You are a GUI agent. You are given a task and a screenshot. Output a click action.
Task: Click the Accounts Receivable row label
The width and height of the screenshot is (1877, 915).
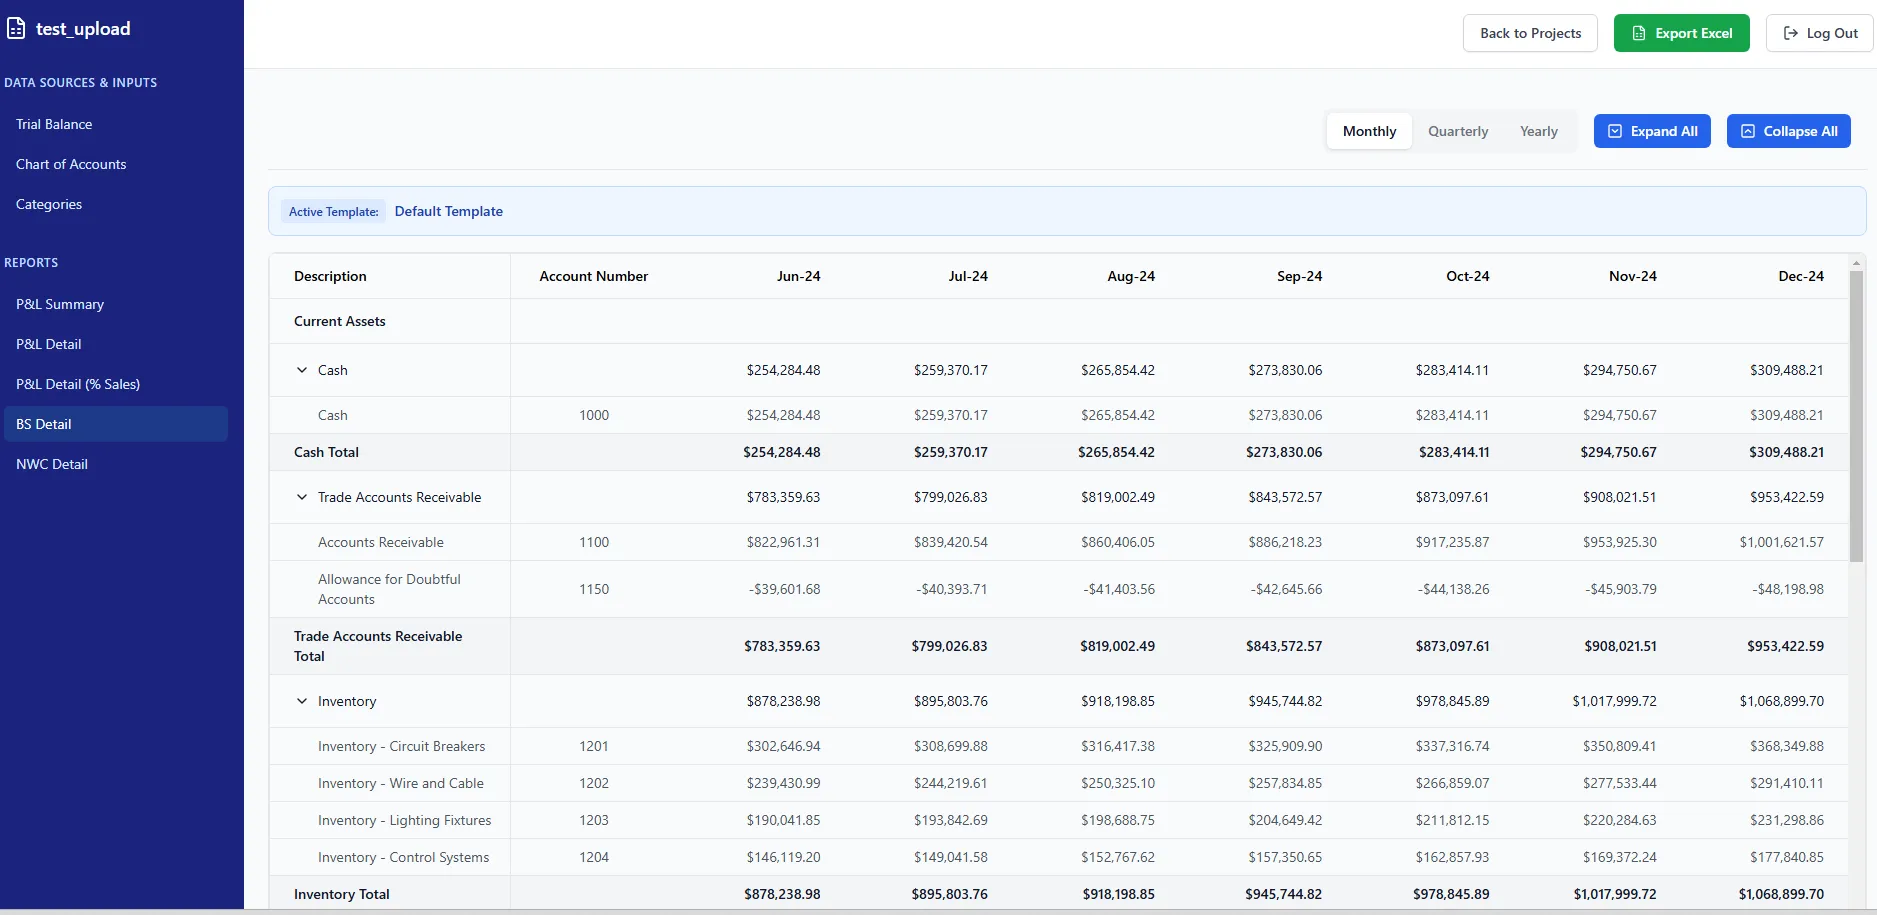click(x=381, y=542)
